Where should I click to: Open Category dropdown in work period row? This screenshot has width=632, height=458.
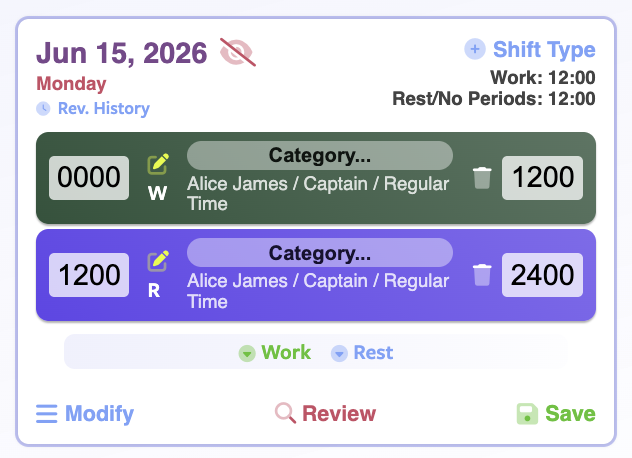[320, 156]
